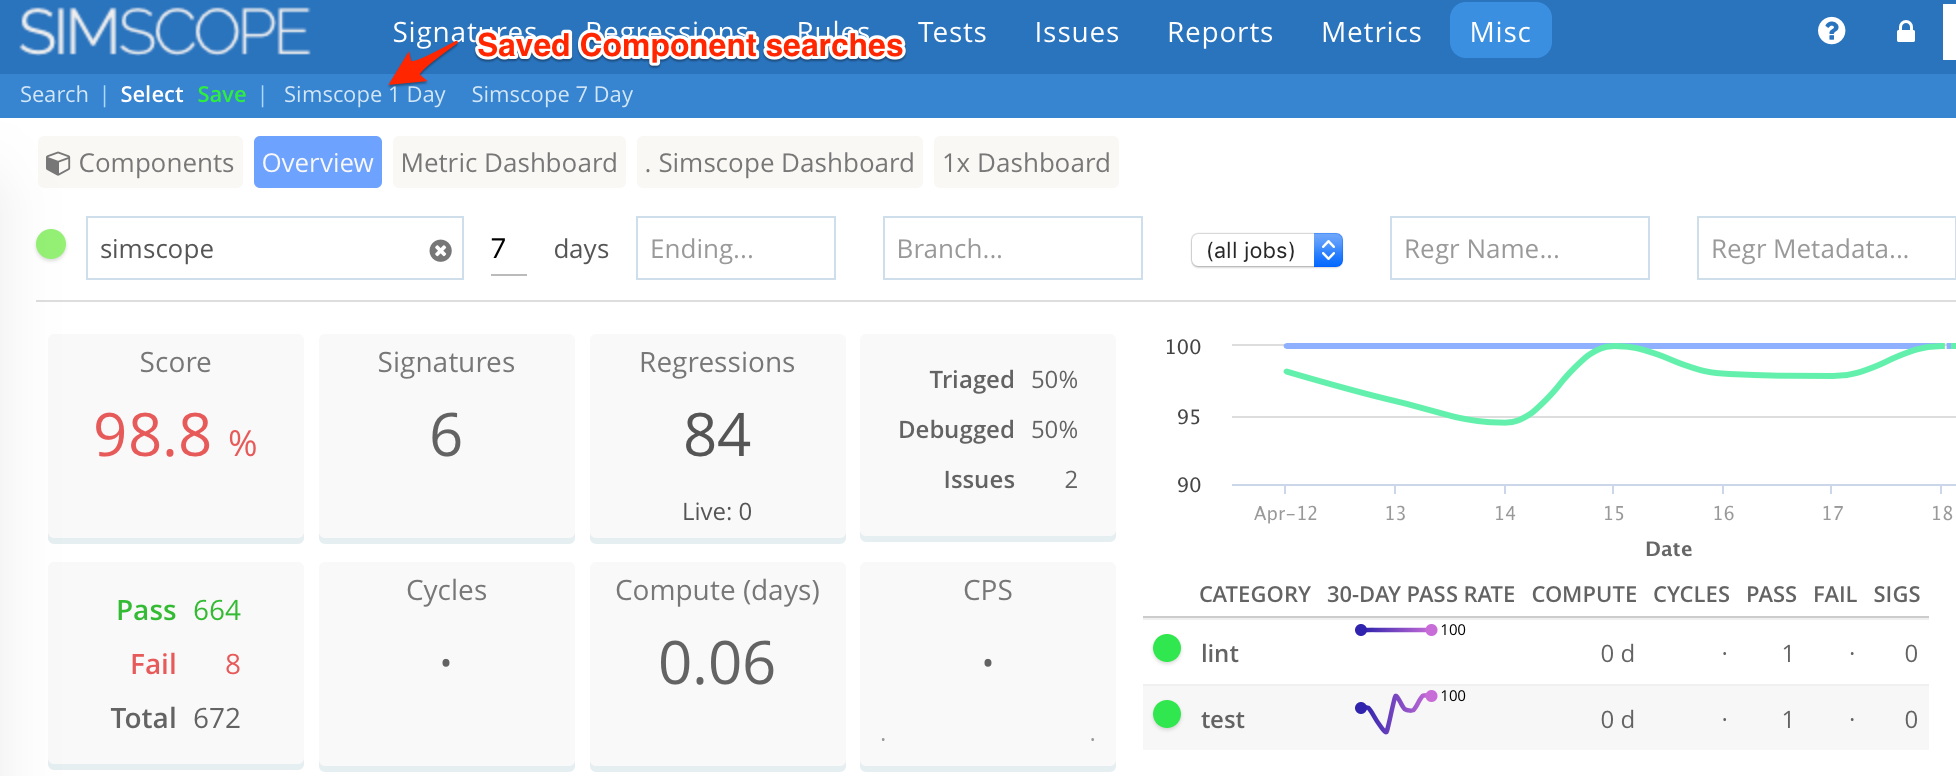Click the Compute (days) value 0.06

tap(717, 663)
